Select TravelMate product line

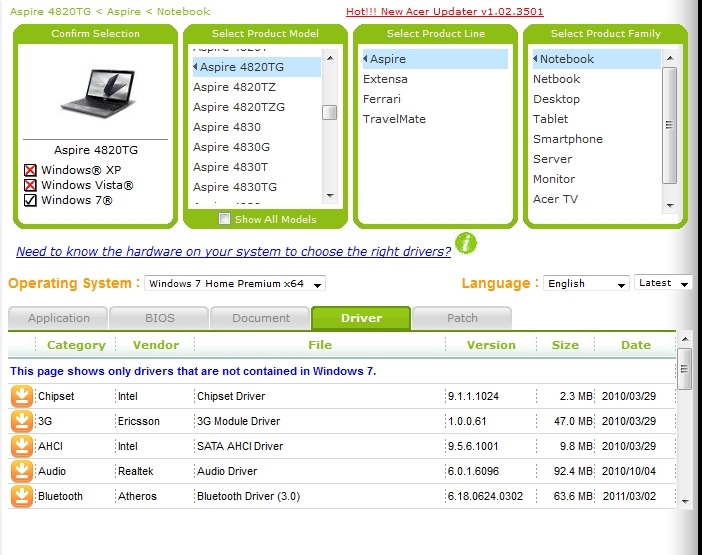pyautogui.click(x=394, y=119)
